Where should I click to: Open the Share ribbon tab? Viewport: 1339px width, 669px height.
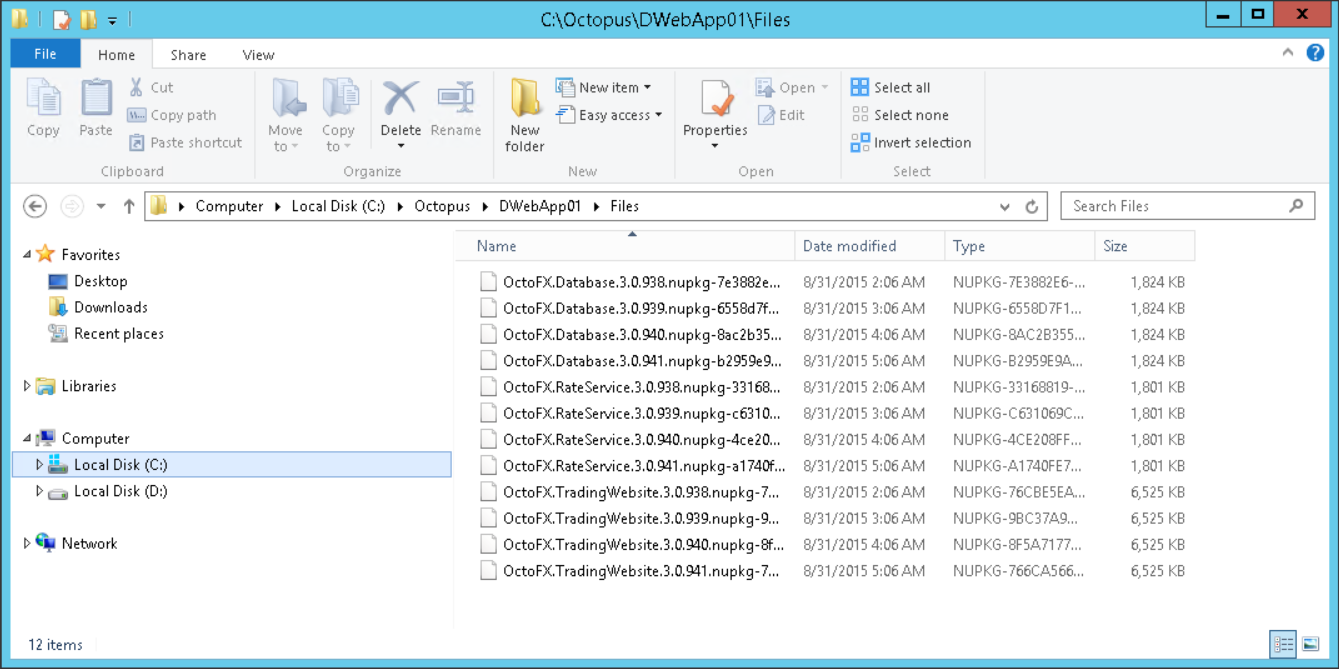[x=188, y=55]
